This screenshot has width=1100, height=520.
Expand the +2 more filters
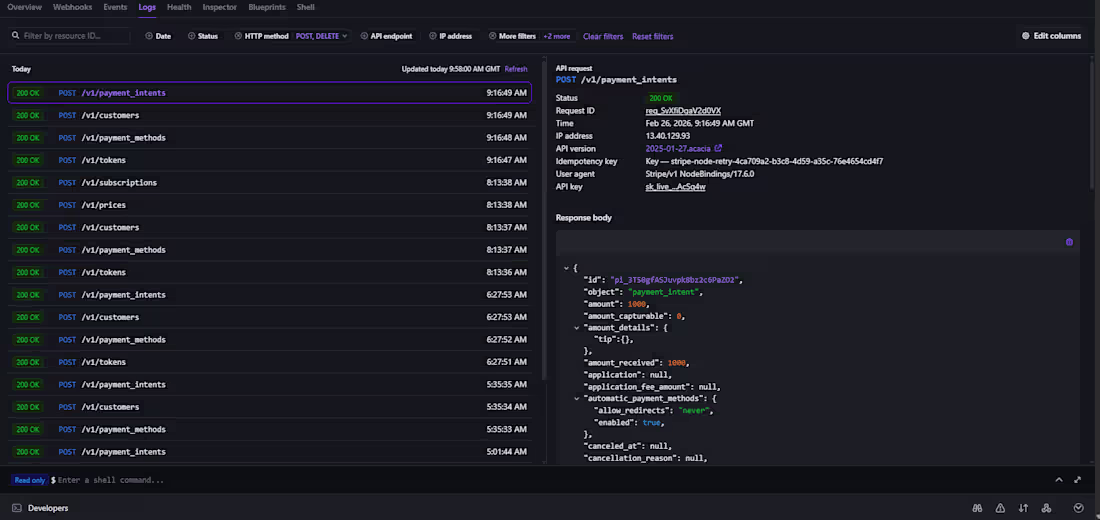pyautogui.click(x=556, y=36)
